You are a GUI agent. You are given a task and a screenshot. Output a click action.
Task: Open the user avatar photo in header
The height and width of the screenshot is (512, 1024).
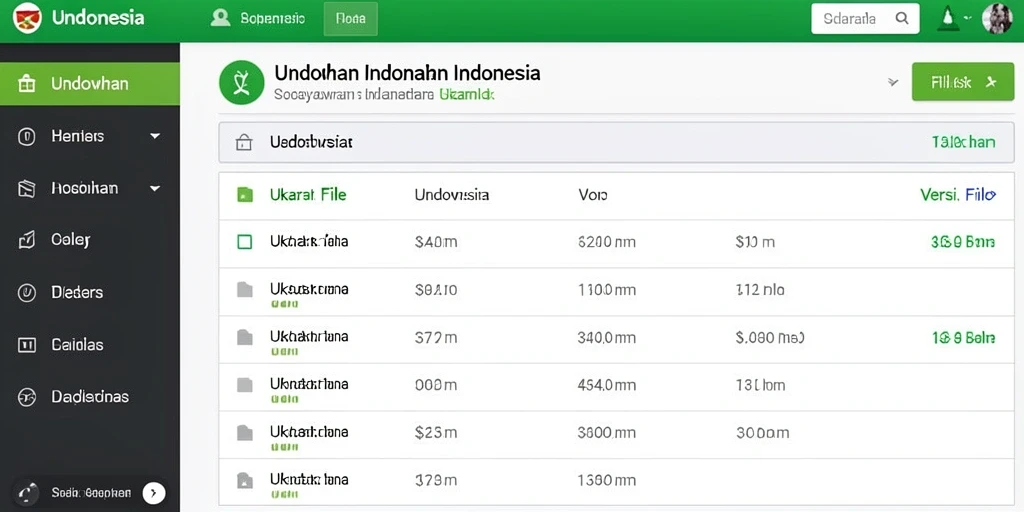click(997, 18)
